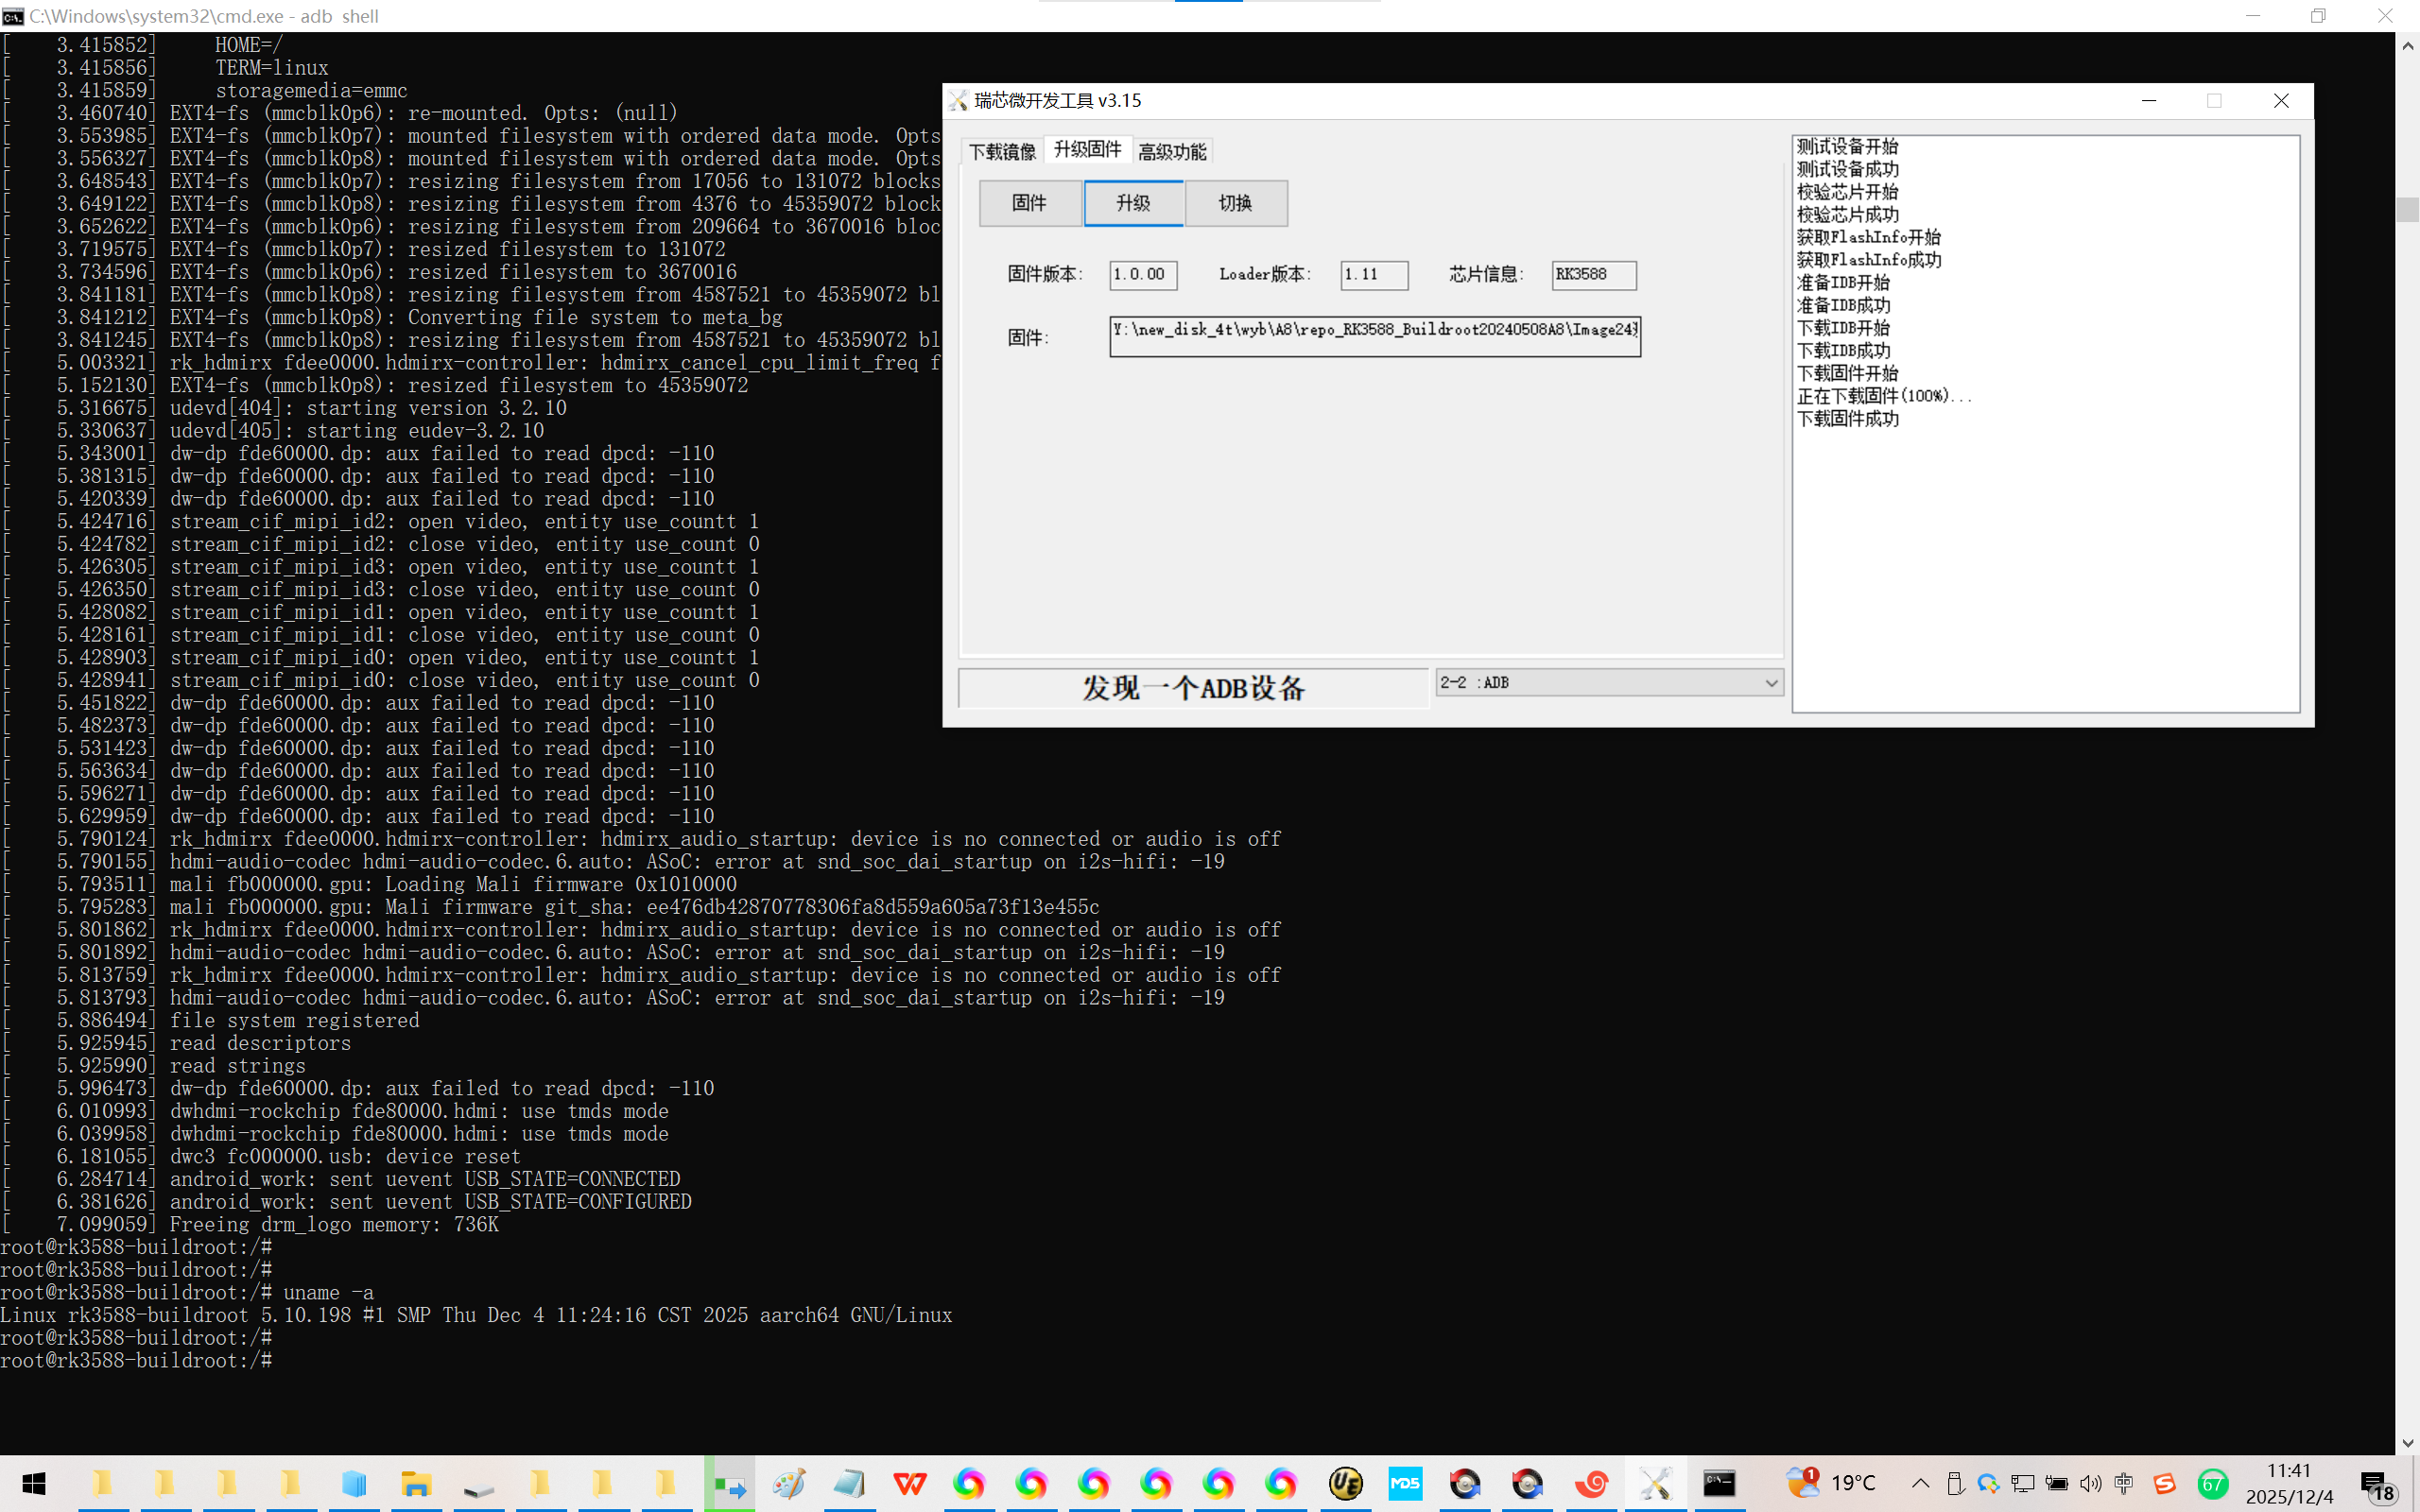Launch WPS Office from the taskbar
This screenshot has width=2420, height=1512.
coord(910,1484)
